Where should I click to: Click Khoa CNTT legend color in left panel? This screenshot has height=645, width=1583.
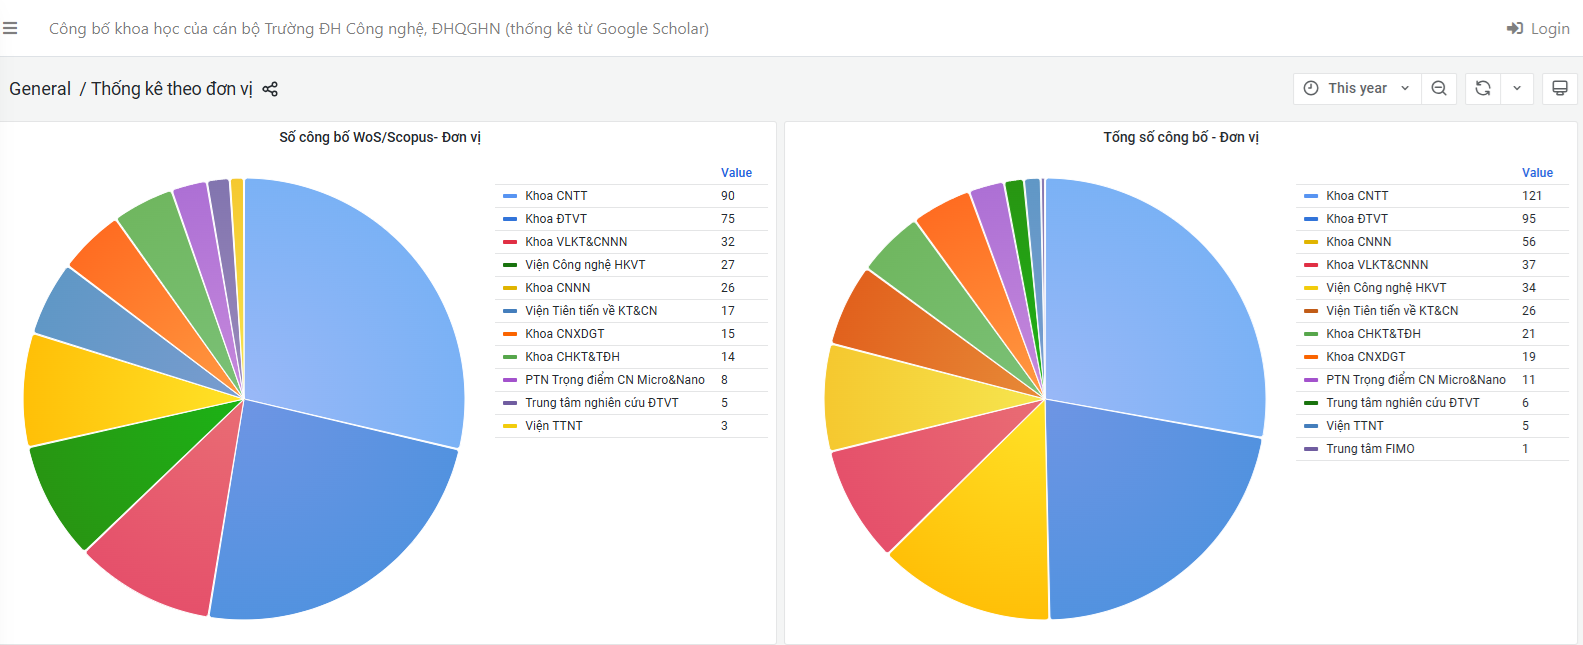click(510, 196)
